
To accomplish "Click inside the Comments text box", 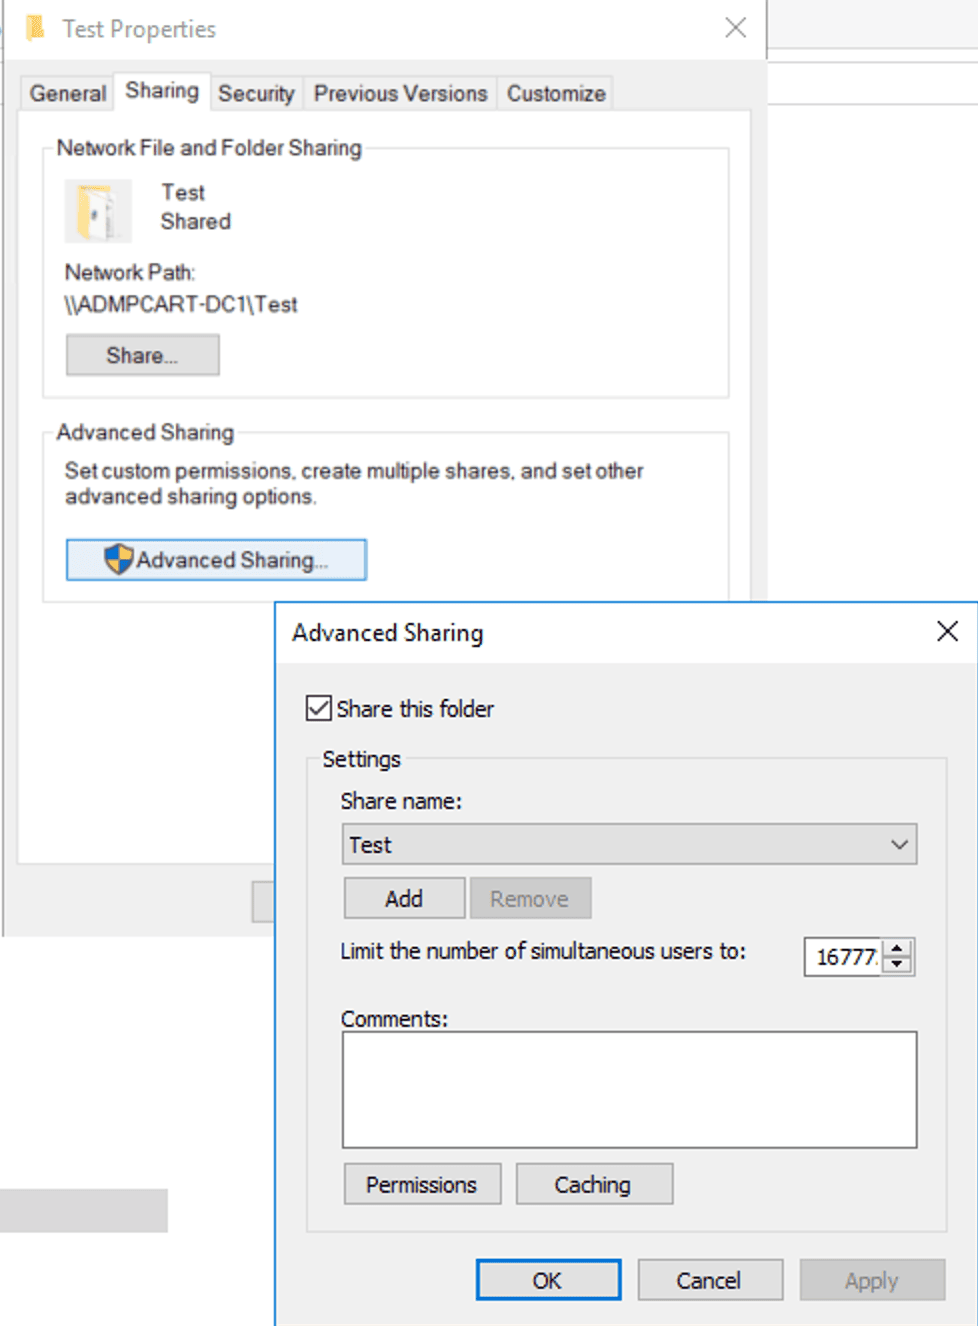I will (x=629, y=1088).
